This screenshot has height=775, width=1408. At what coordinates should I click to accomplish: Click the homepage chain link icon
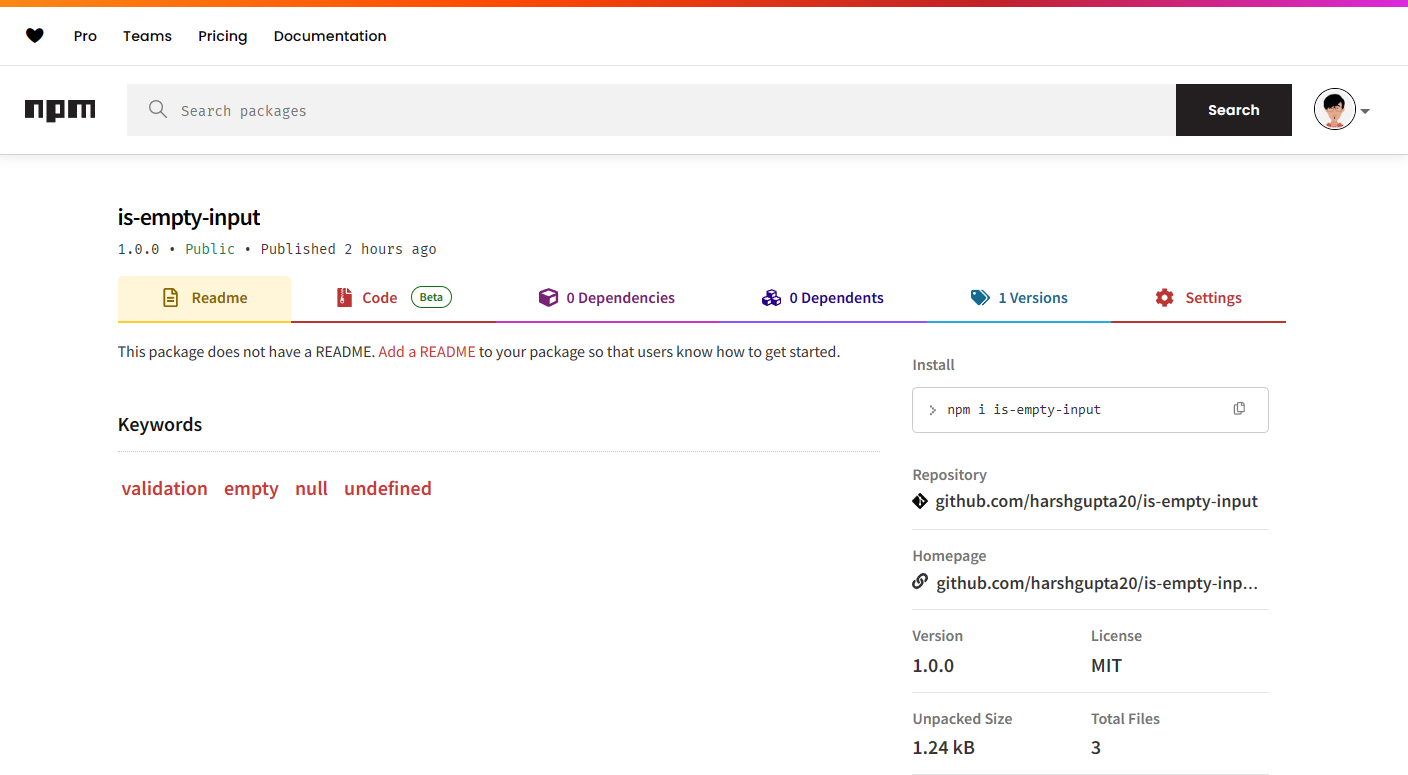(920, 582)
